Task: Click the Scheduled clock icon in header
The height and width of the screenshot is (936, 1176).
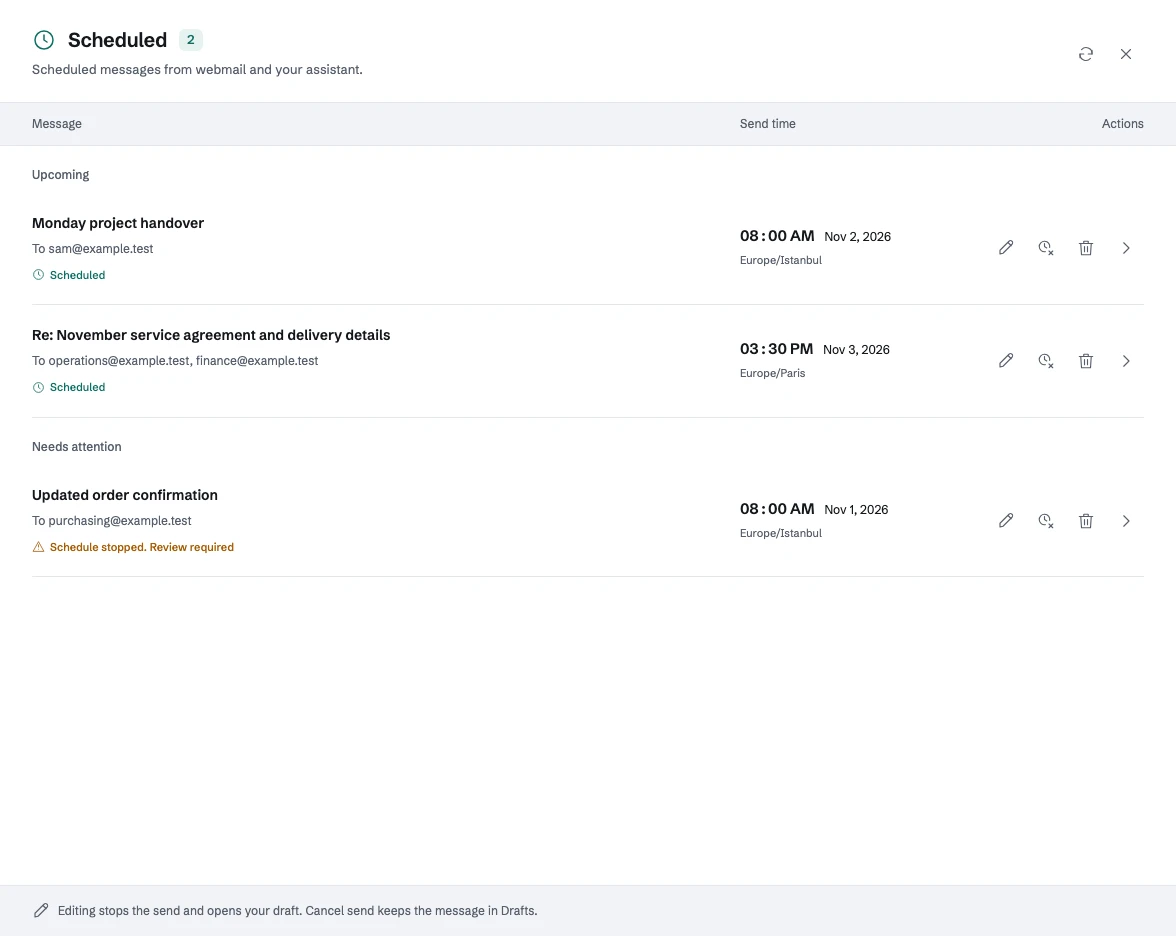Action: point(44,40)
